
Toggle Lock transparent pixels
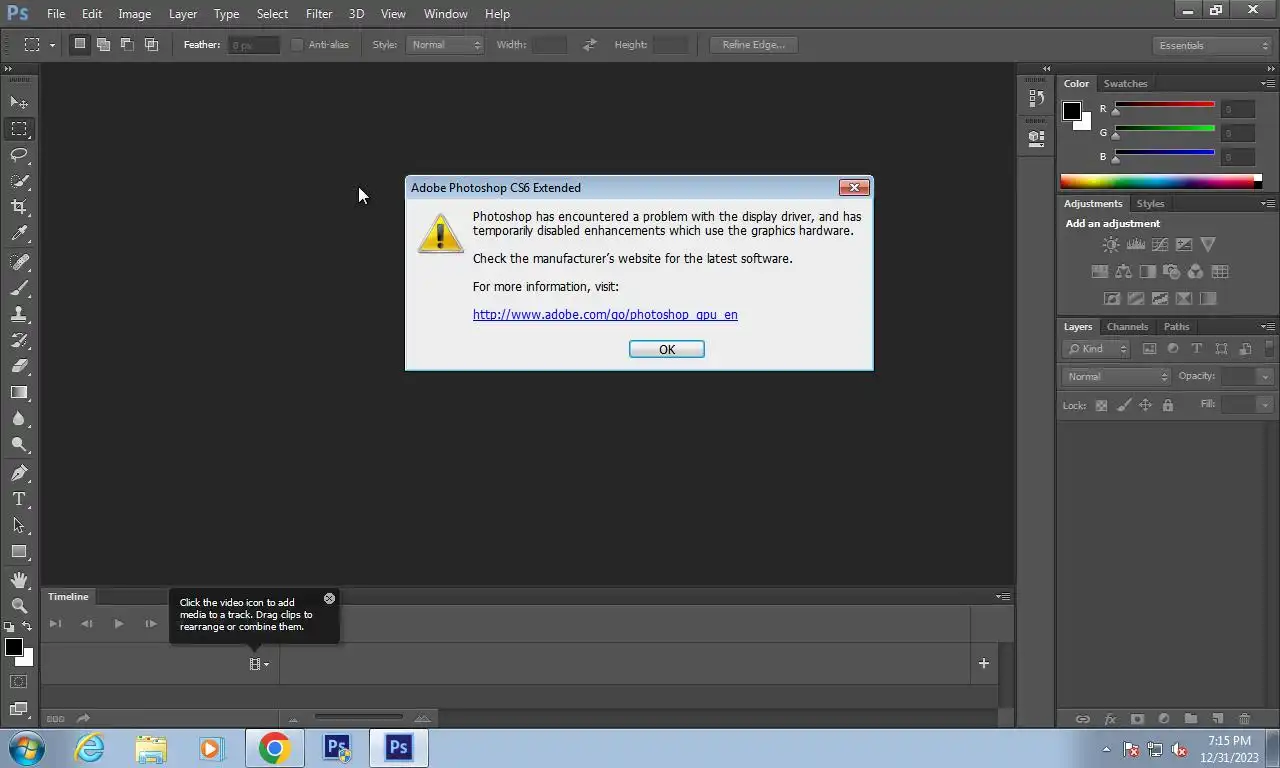(1101, 405)
